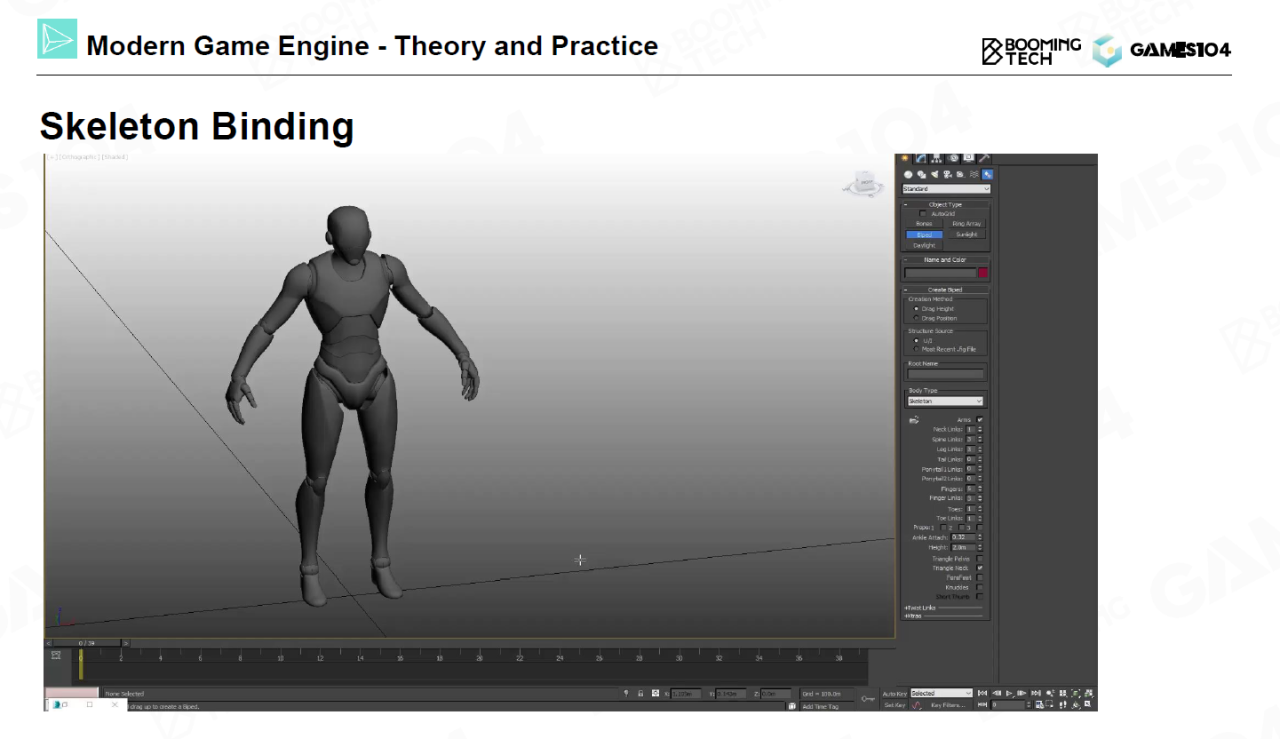Screen dimensions: 1280x739
Task: Click the Sunlight object type button
Action: [x=966, y=234]
